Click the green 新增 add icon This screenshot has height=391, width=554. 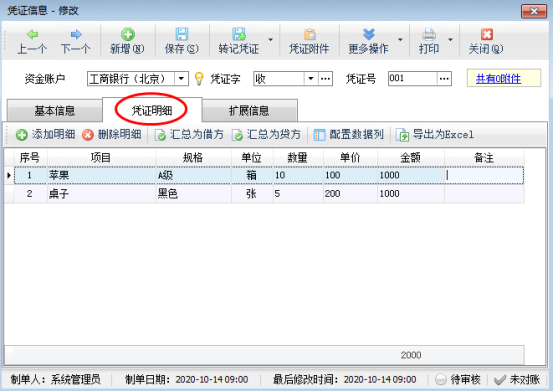point(128,34)
